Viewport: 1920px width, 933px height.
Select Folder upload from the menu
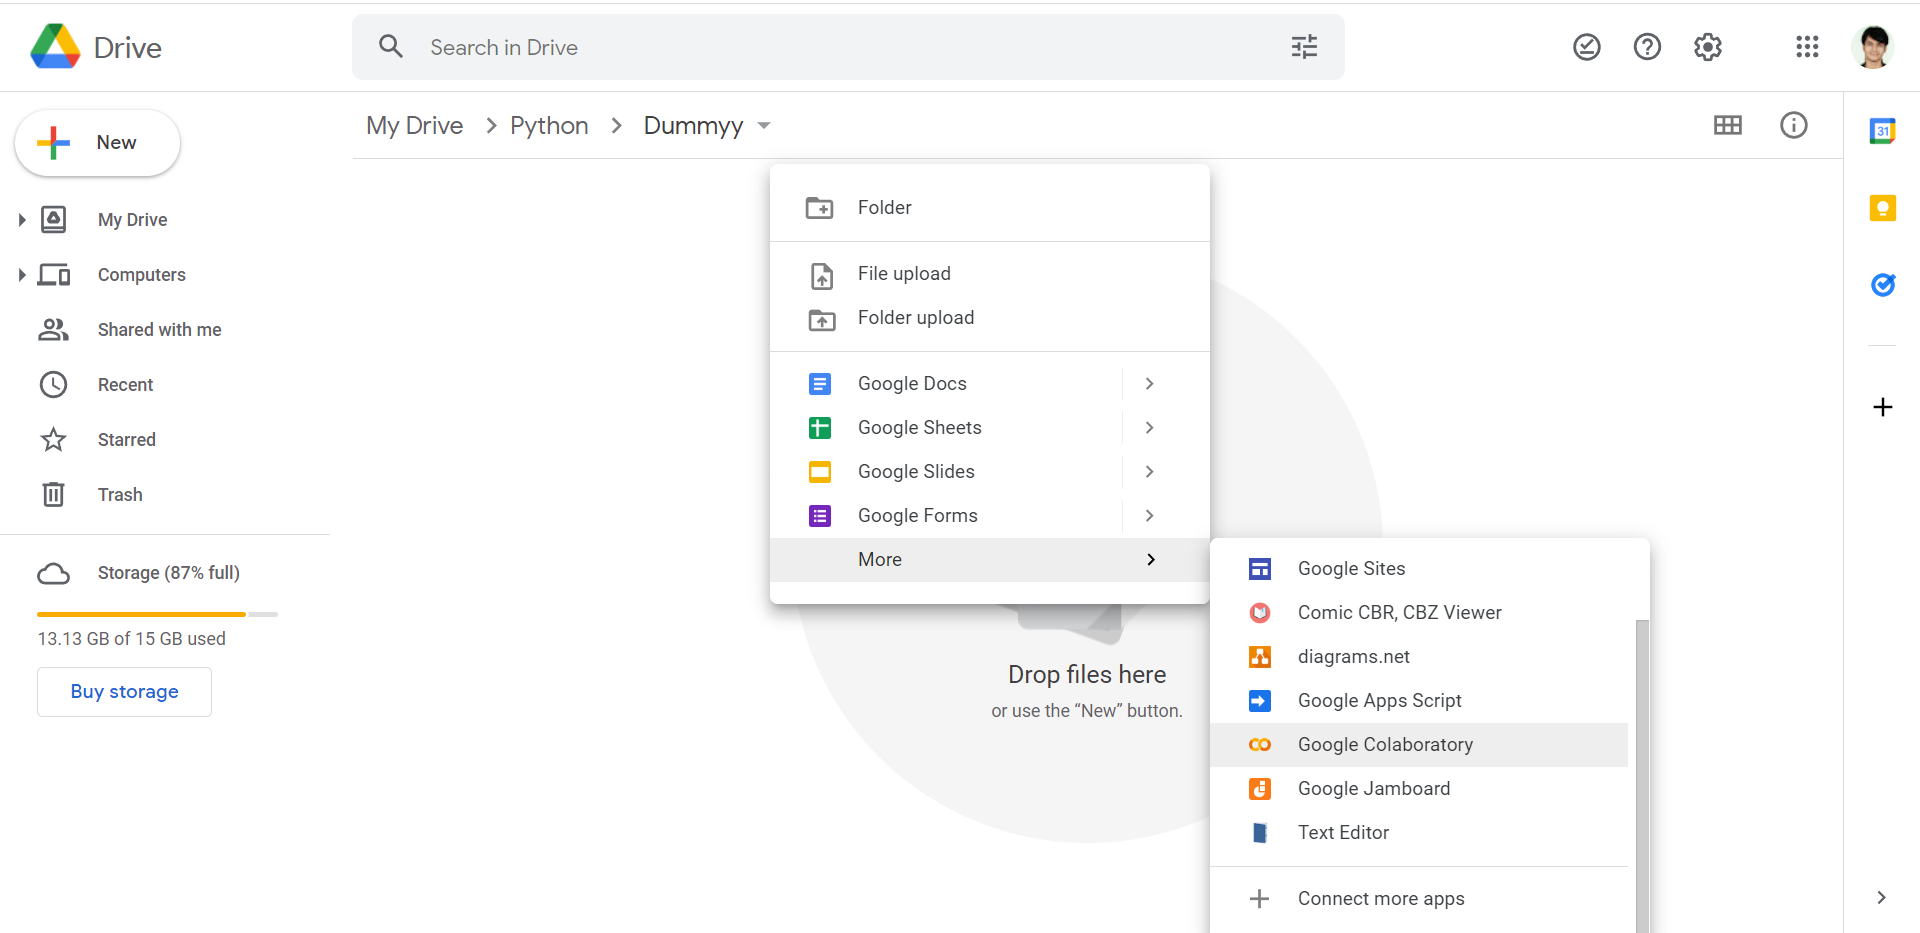click(x=915, y=317)
